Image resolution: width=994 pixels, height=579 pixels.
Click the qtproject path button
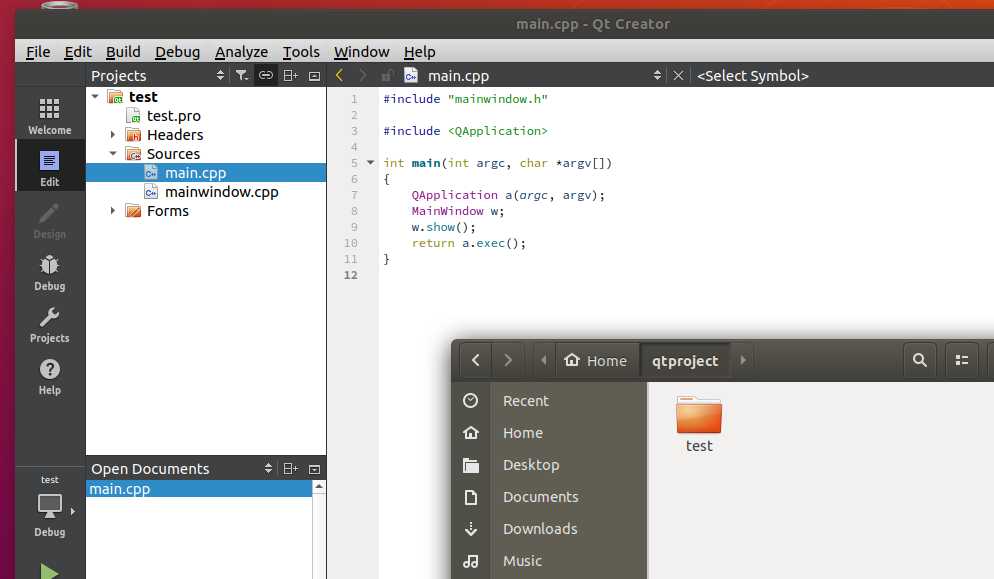point(685,360)
